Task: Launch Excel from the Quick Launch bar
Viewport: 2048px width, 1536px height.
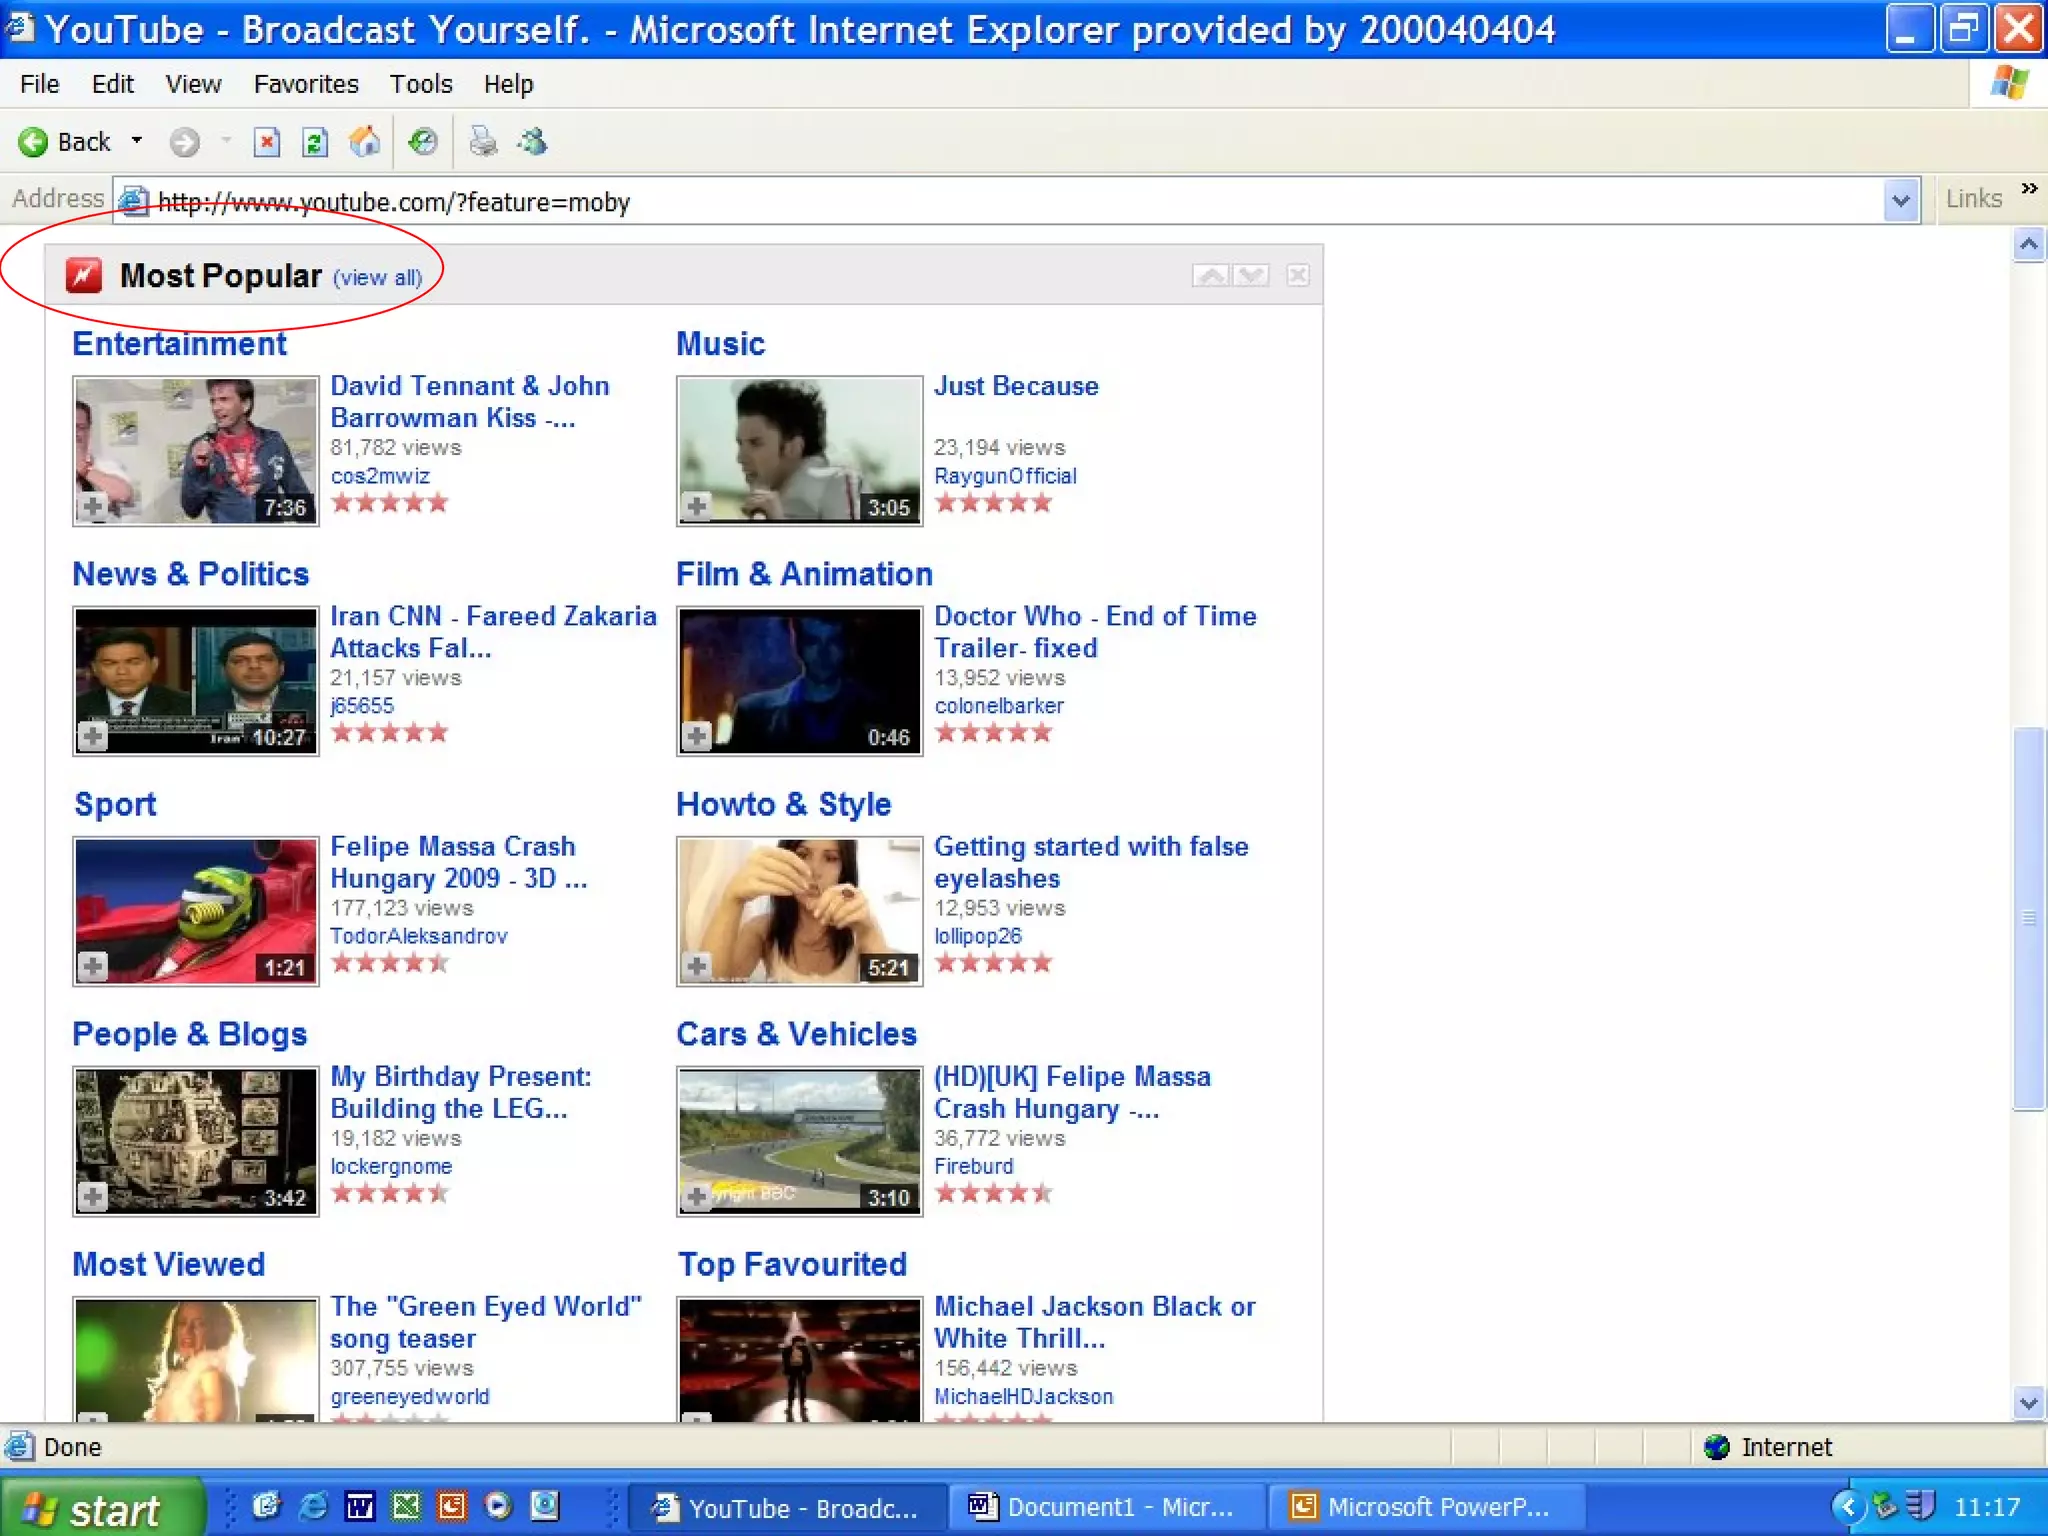Action: (x=406, y=1506)
